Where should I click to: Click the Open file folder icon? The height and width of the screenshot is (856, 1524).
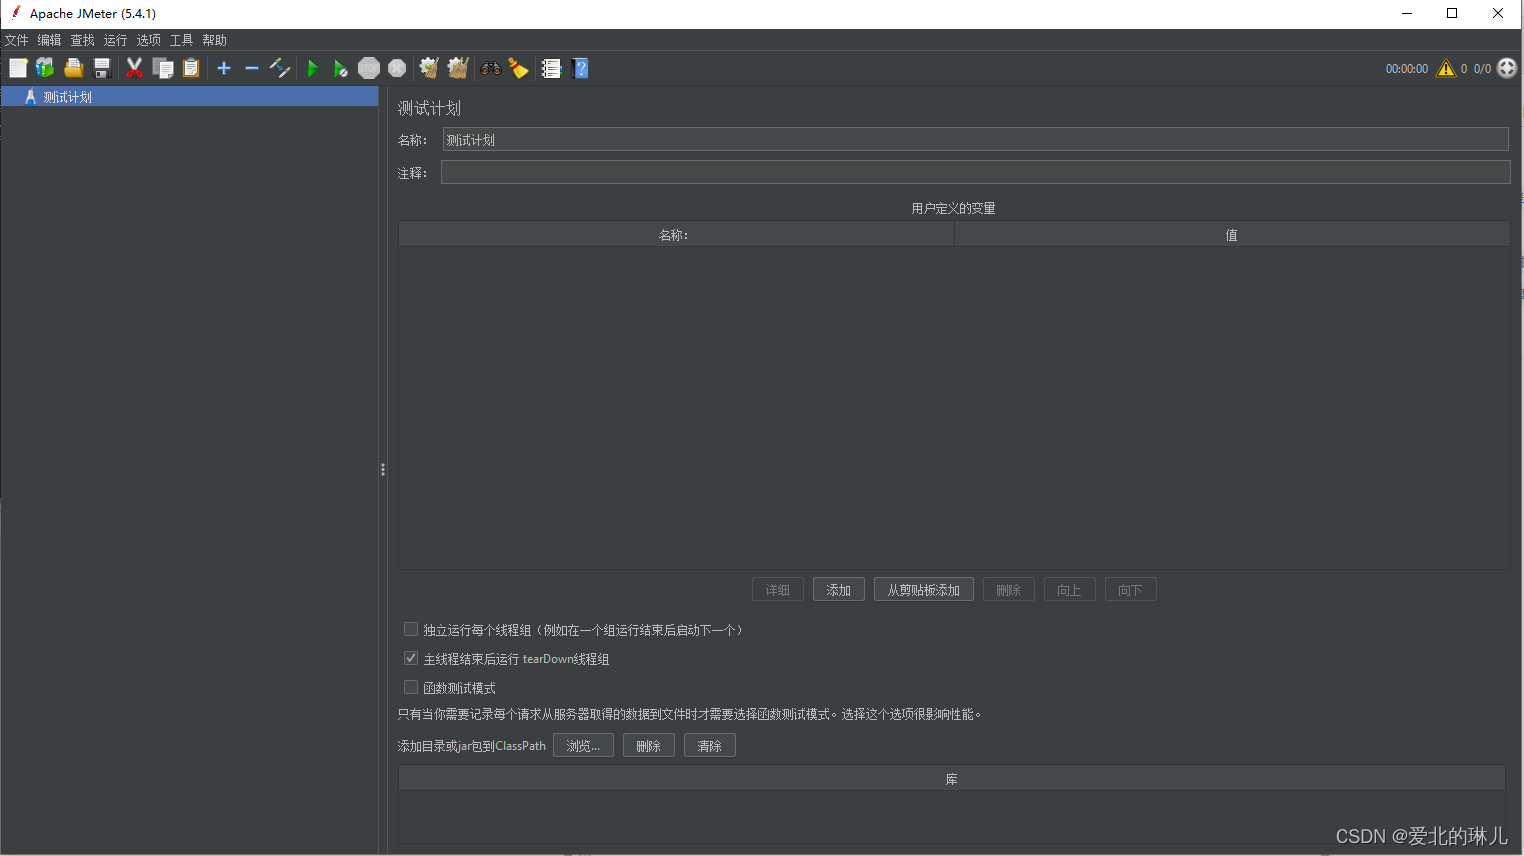pyautogui.click(x=73, y=68)
